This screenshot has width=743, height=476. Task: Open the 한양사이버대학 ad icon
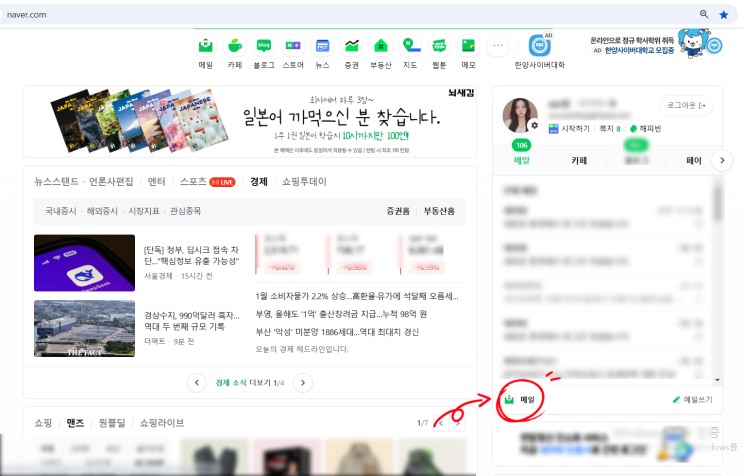[540, 46]
